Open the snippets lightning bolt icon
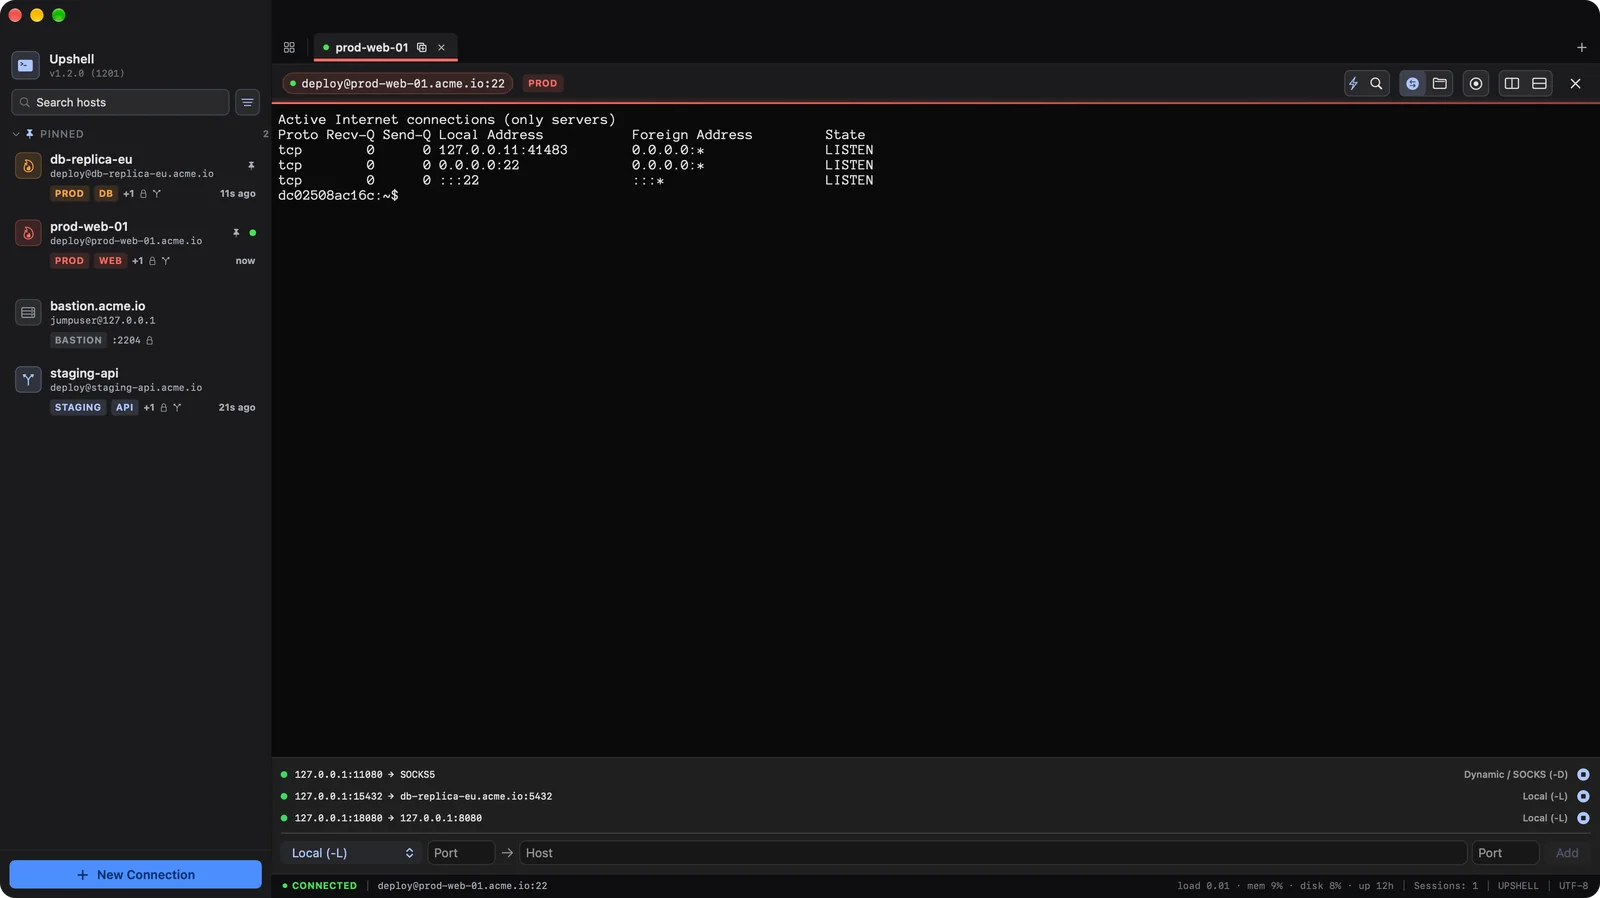This screenshot has width=1600, height=898. 1353,84
